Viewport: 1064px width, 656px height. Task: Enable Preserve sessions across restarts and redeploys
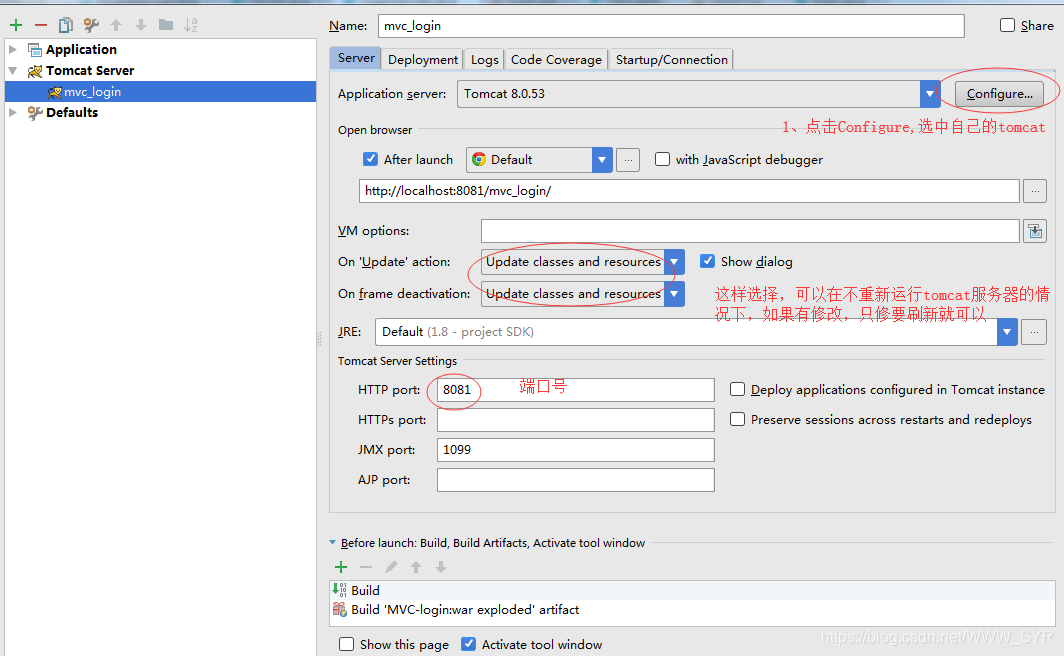click(x=738, y=419)
